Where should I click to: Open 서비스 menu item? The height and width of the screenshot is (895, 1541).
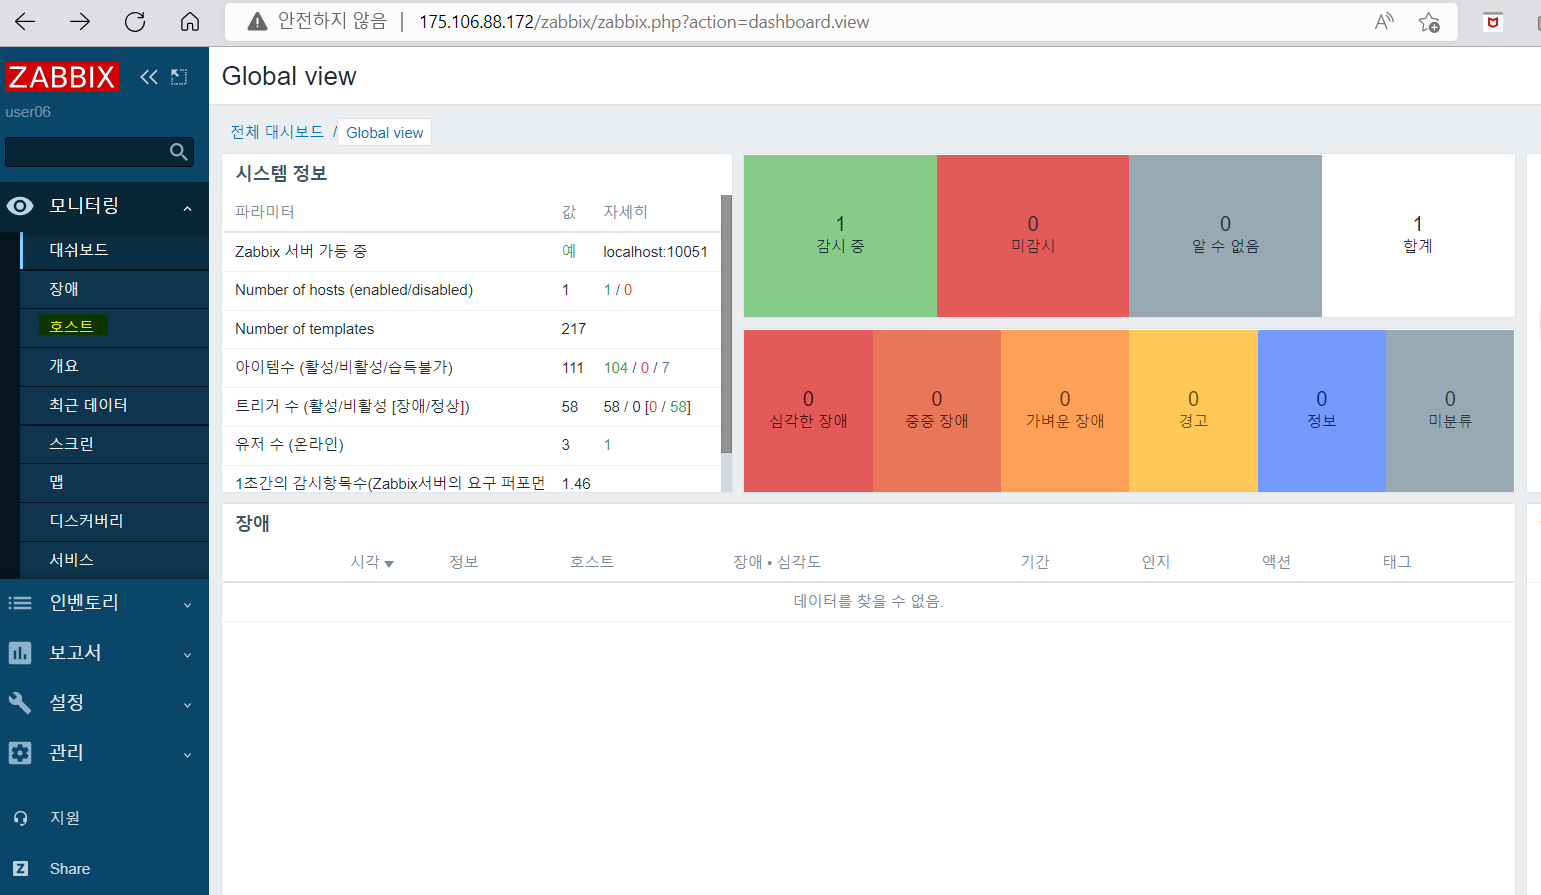coord(114,560)
